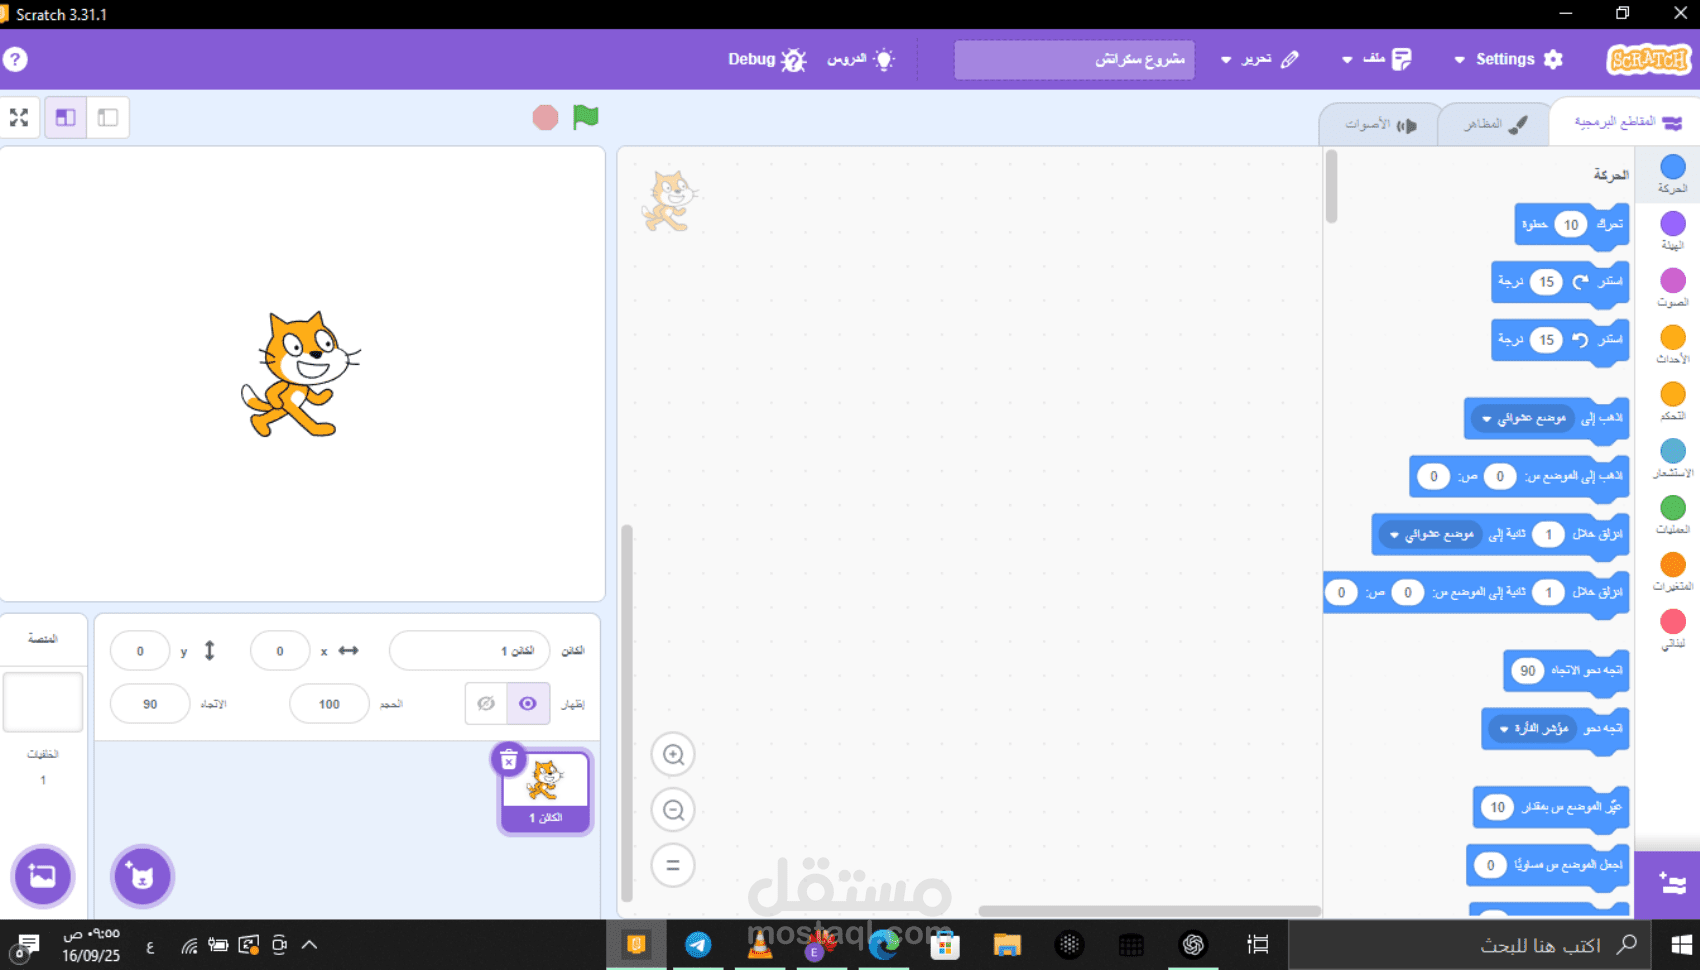The height and width of the screenshot is (970, 1700).
Task: Choose a backdrop with the picture button
Action: pos(43,876)
